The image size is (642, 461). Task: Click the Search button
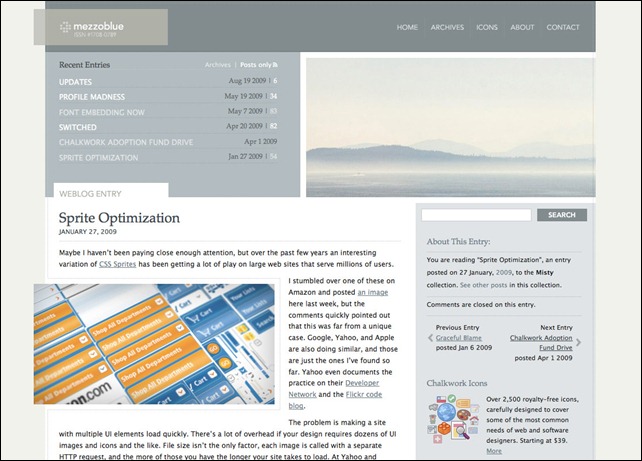[562, 215]
